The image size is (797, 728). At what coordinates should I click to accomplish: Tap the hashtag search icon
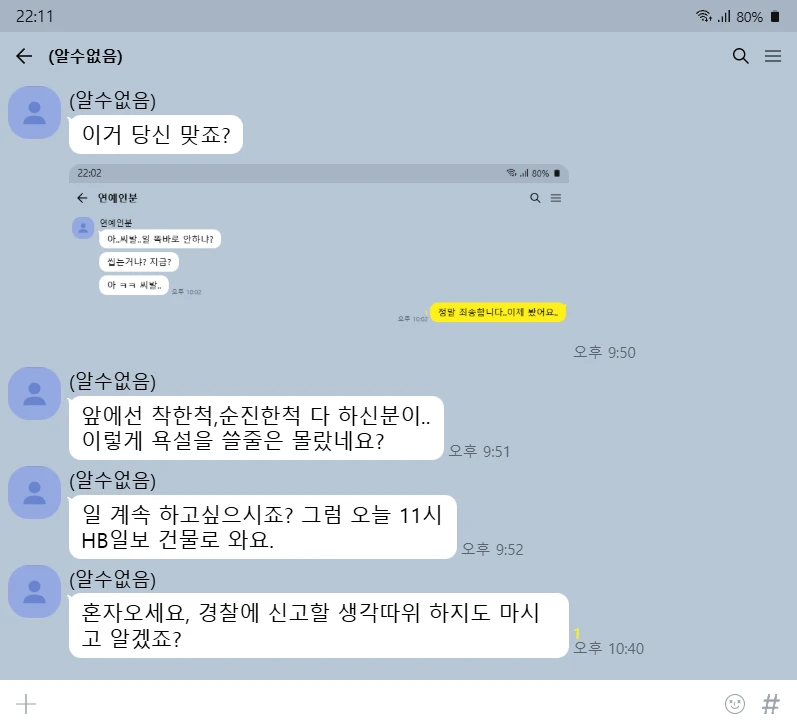point(771,704)
